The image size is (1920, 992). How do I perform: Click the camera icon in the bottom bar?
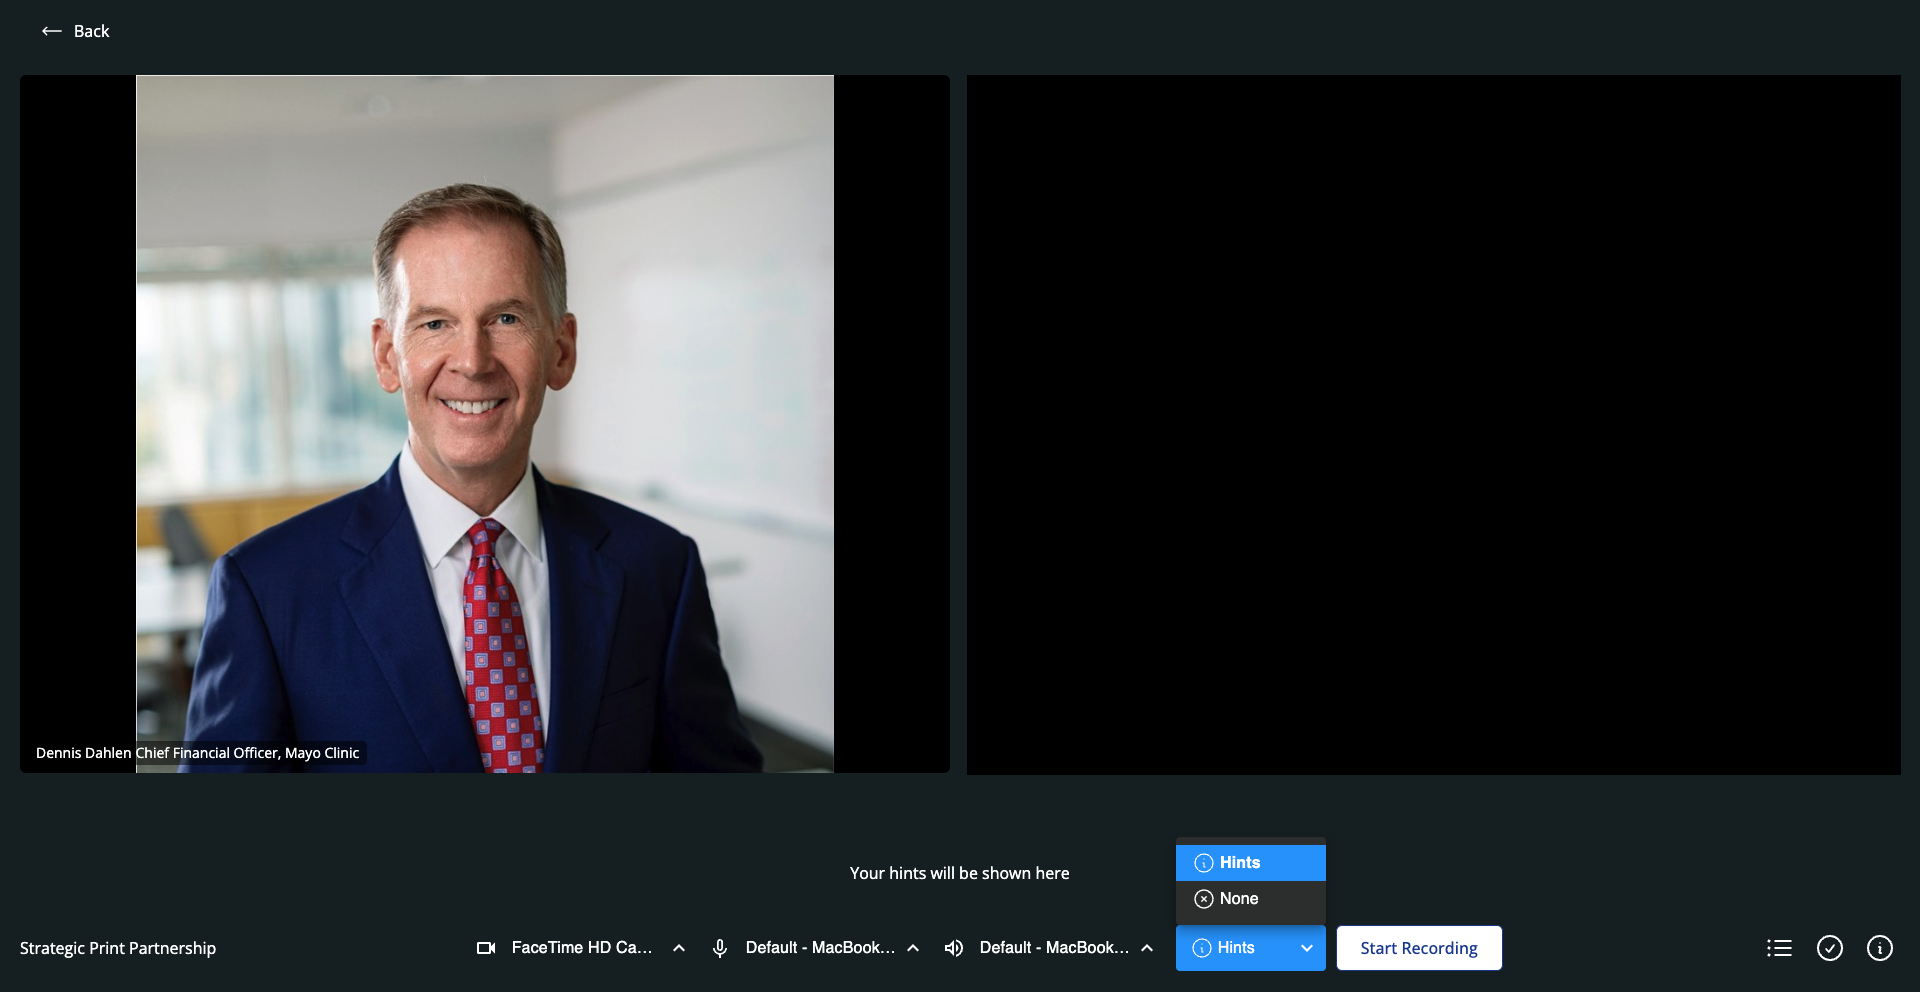point(486,948)
